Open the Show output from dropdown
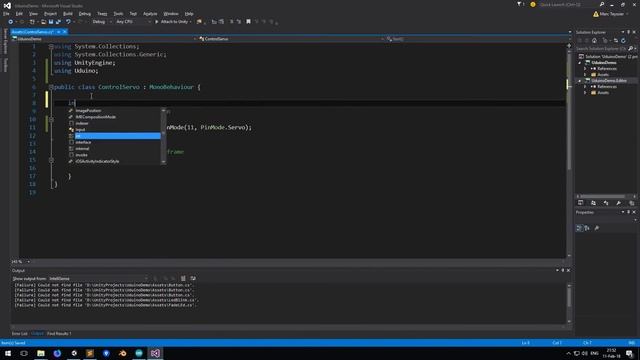The width and height of the screenshot is (640, 360). click(x=98, y=278)
